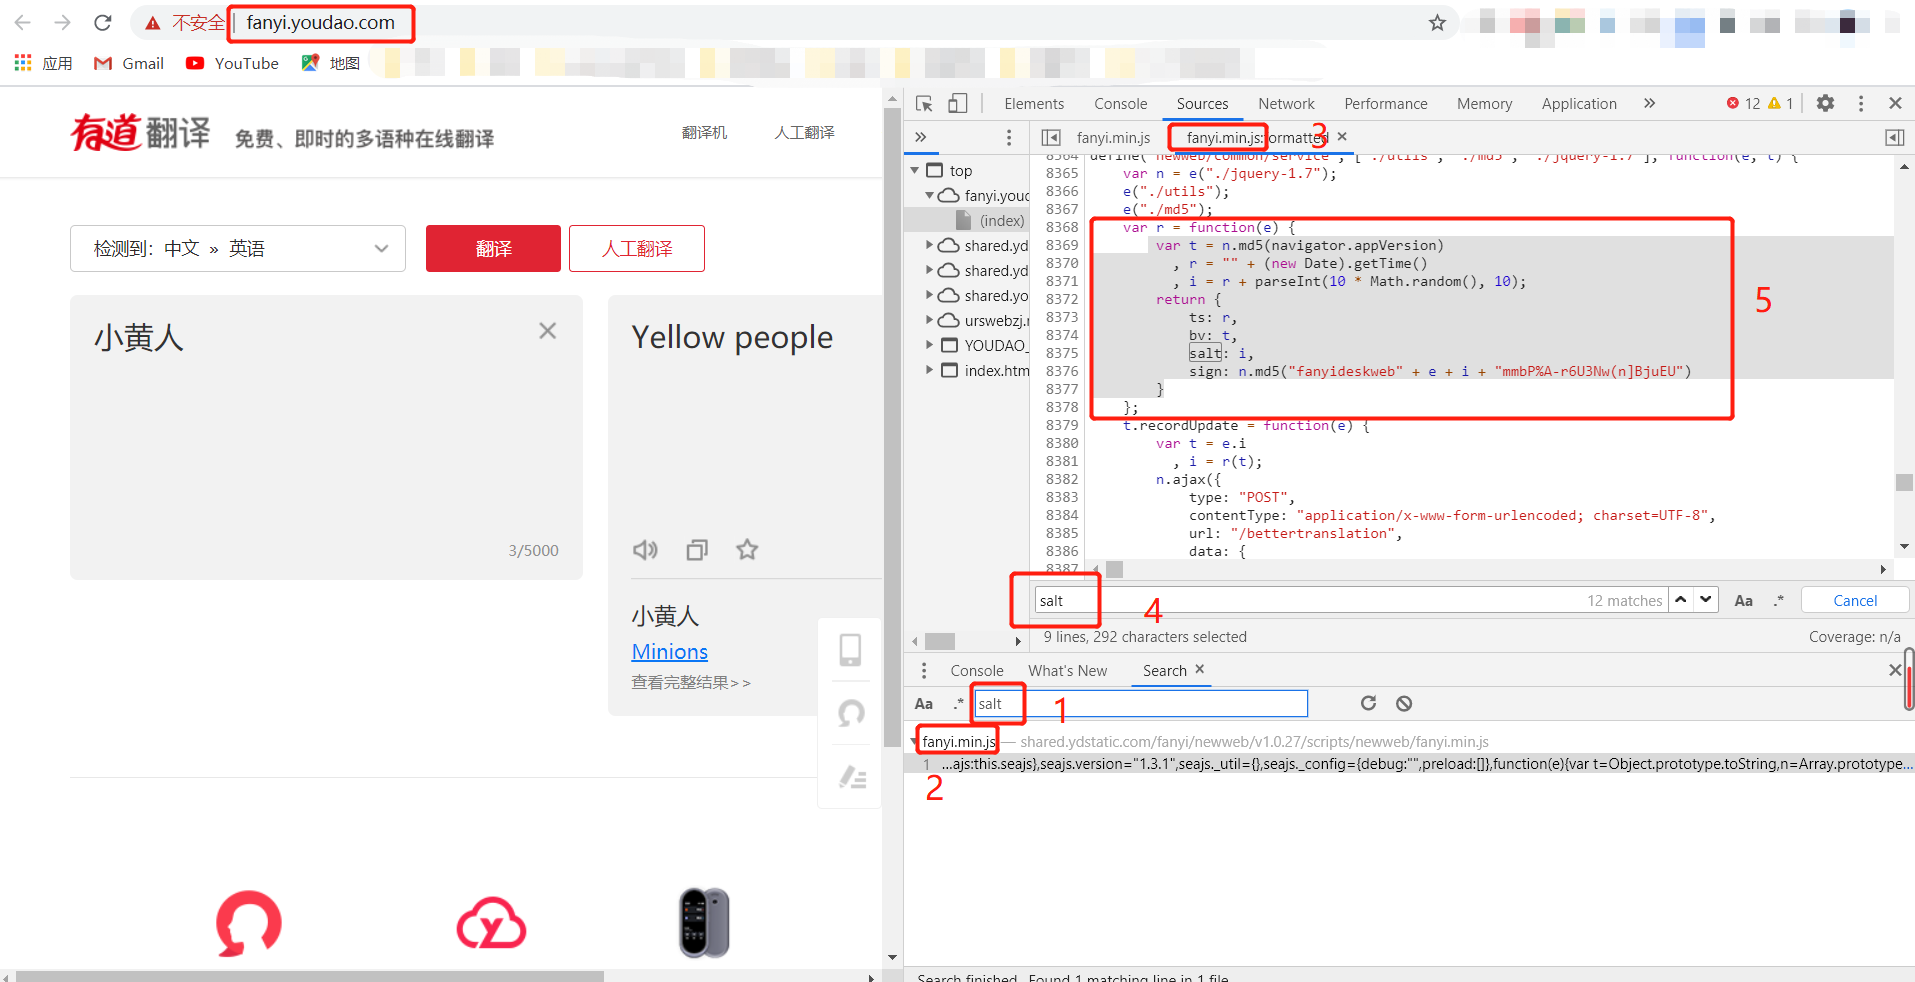1915x982 pixels.
Task: Open the 地图 maps bookmark
Action: (331, 63)
